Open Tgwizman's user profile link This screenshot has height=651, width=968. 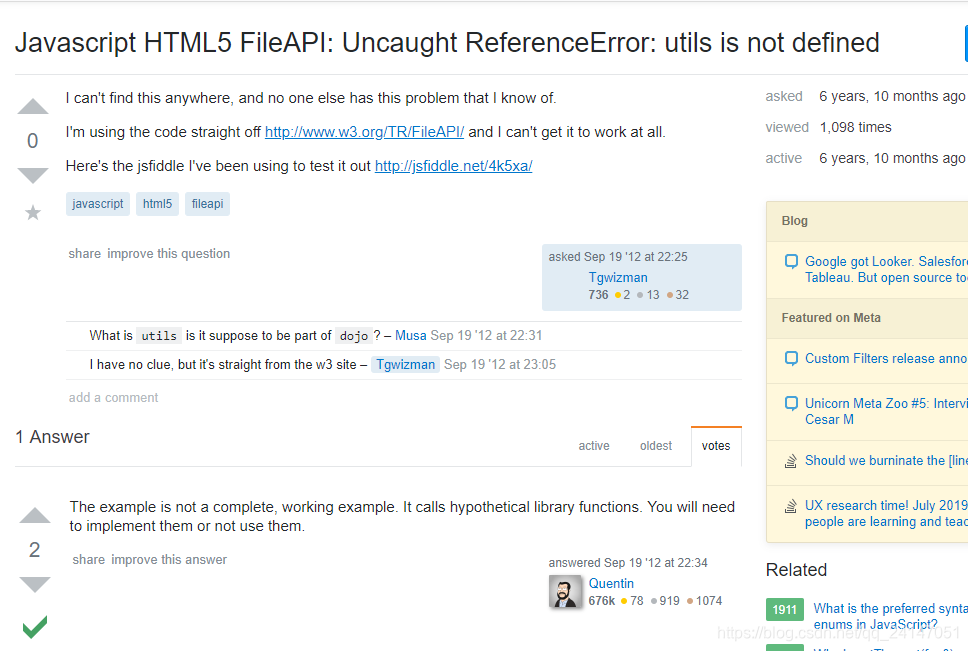[618, 278]
